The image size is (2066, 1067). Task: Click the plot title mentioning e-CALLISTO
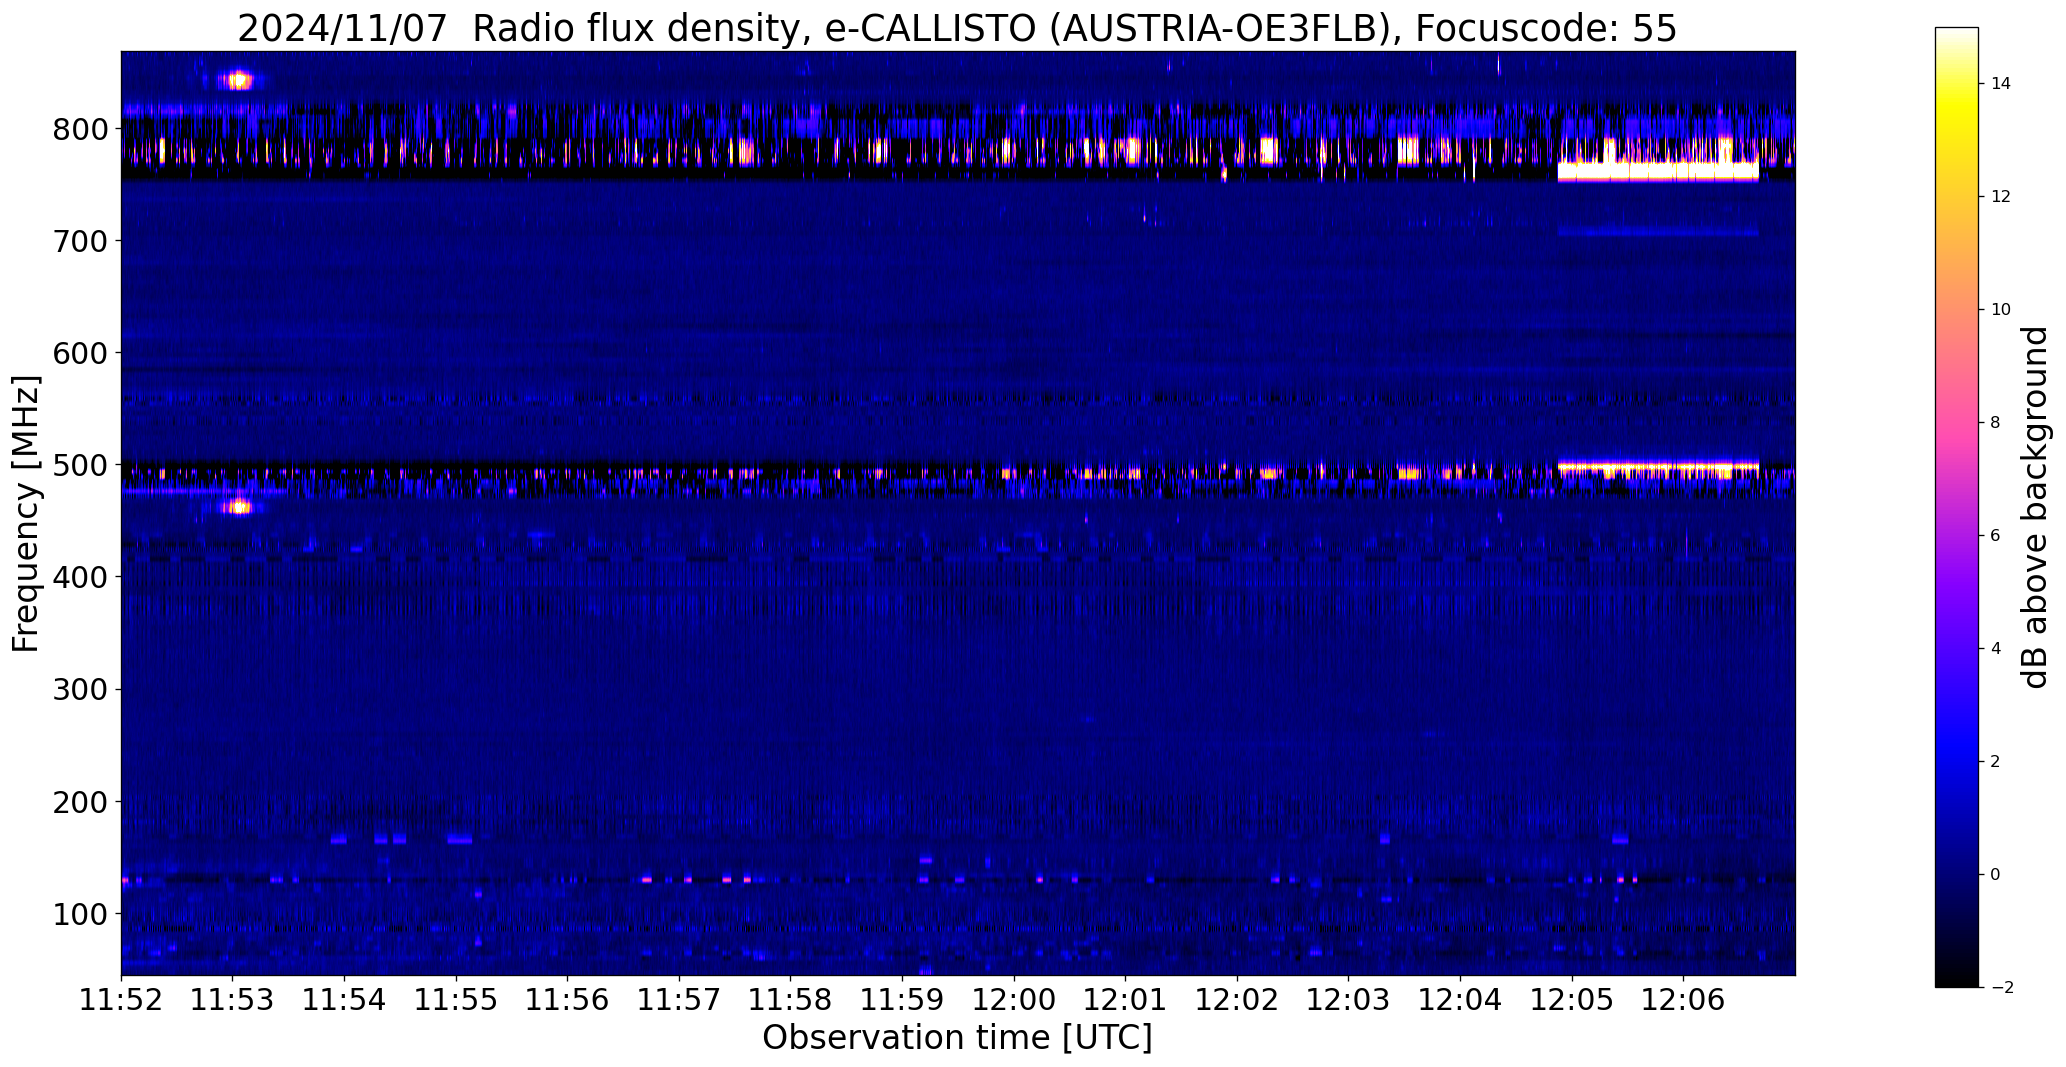(x=957, y=29)
